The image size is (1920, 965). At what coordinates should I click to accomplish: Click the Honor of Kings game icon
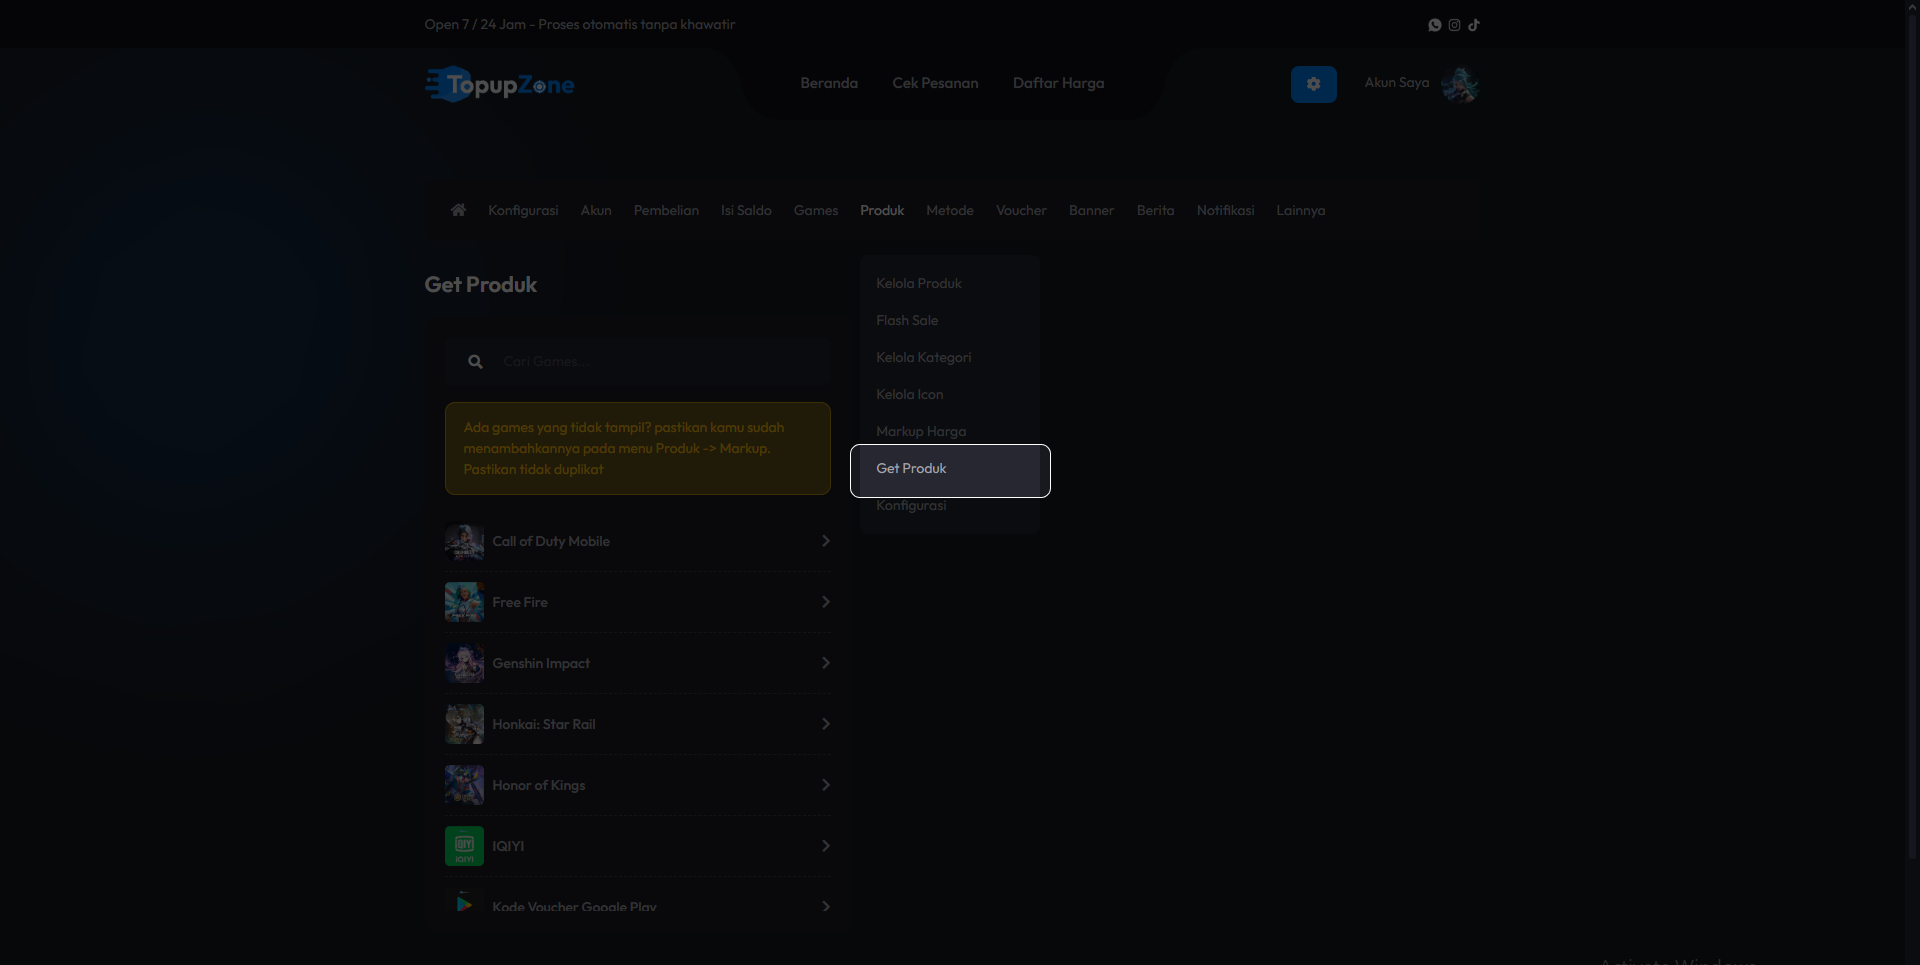click(464, 785)
